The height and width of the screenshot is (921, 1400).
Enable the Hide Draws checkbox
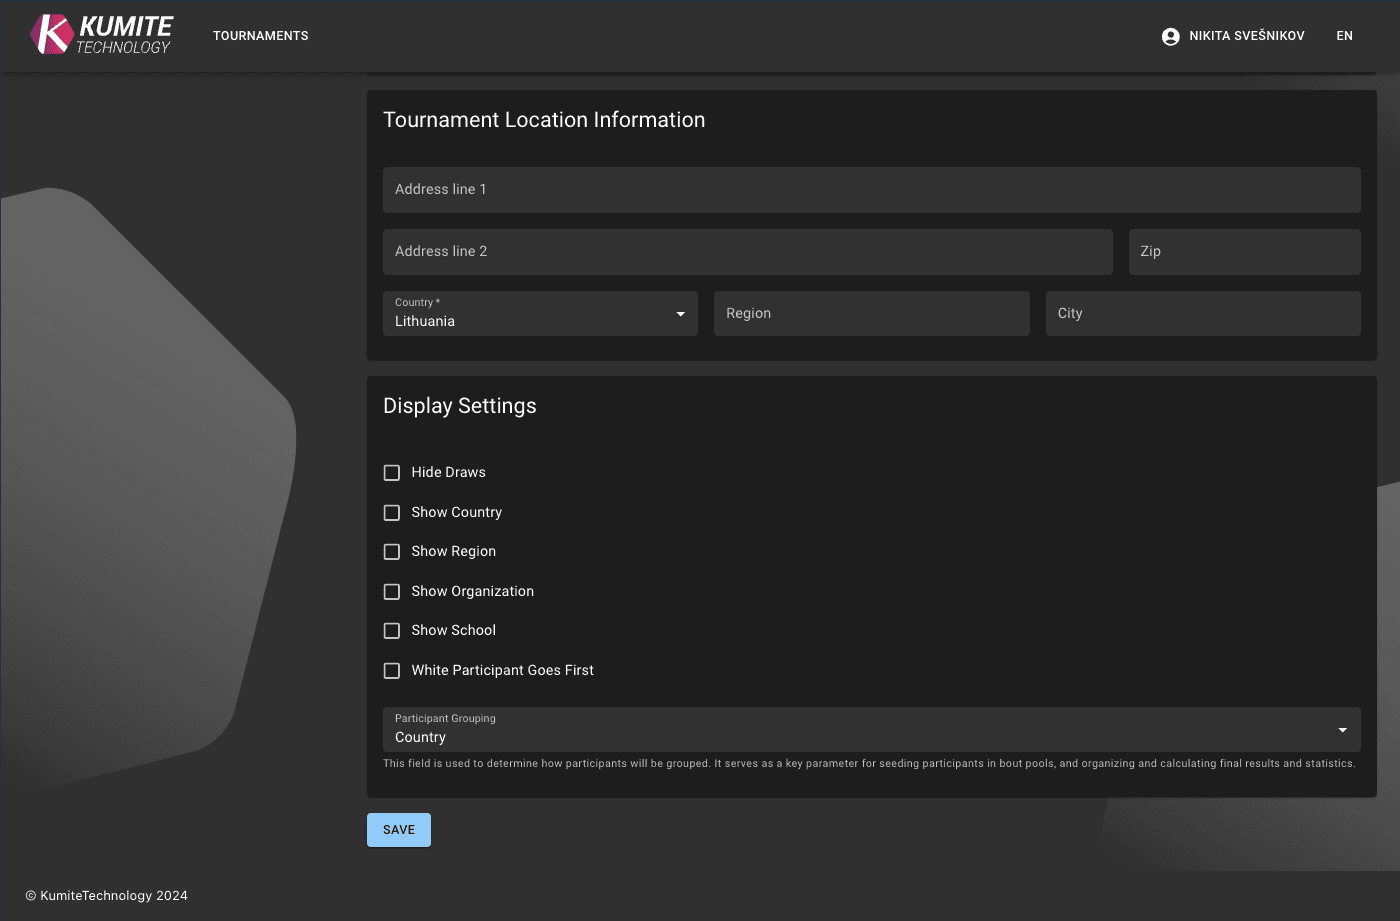[x=391, y=472]
